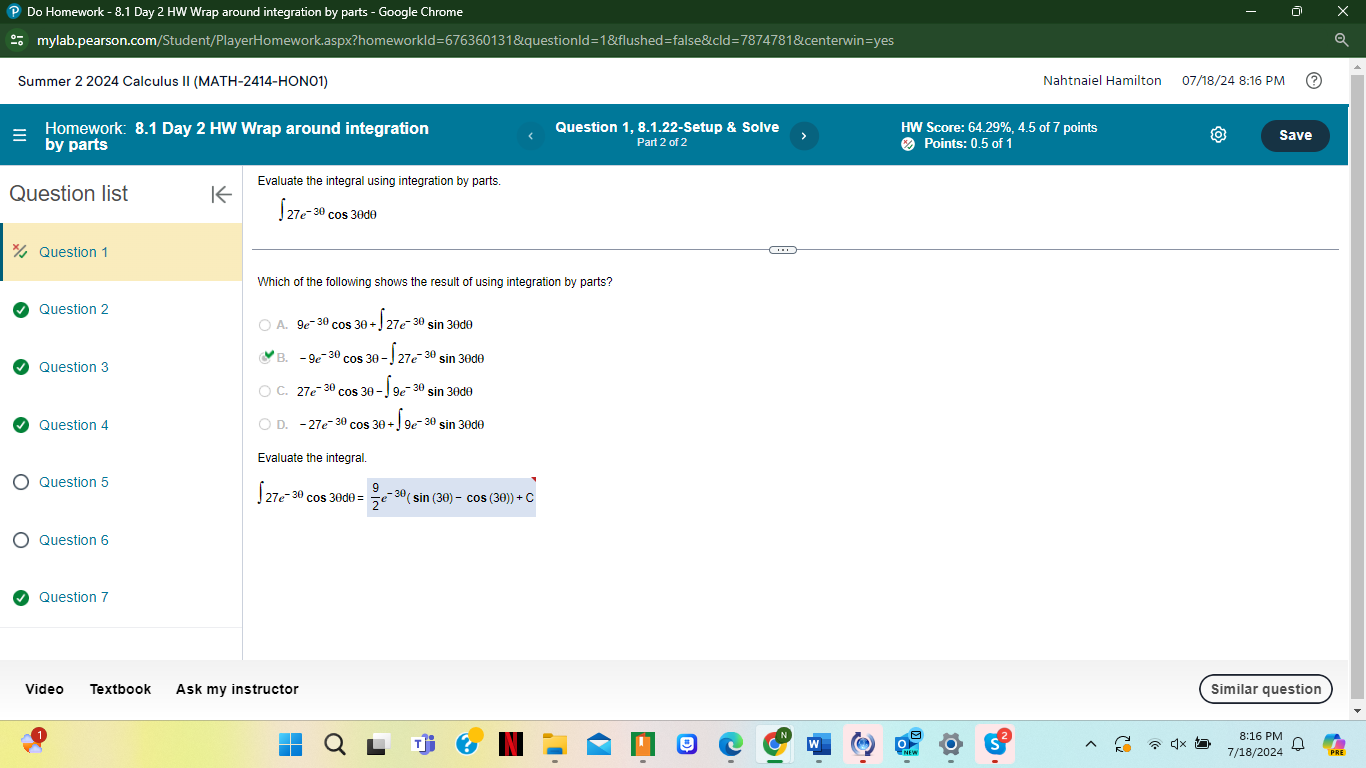Screen dimensions: 1366x768
Task: Open Task View on taskbar
Action: 379,744
